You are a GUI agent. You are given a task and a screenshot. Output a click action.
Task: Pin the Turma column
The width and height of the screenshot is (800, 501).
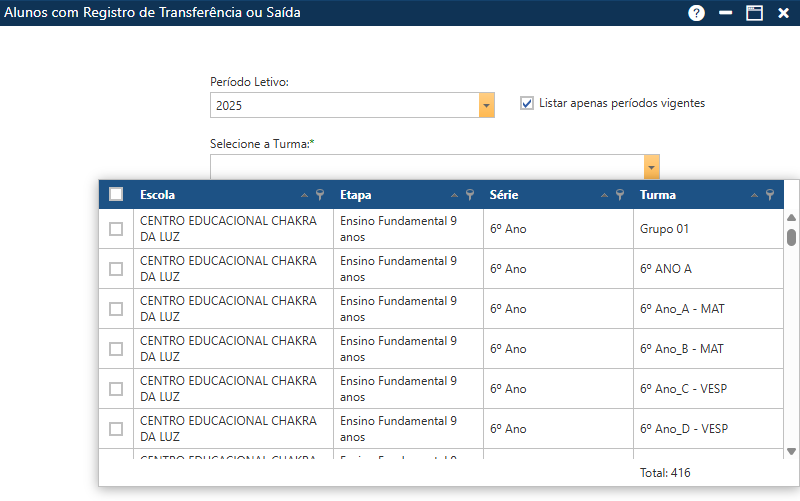coord(770,195)
